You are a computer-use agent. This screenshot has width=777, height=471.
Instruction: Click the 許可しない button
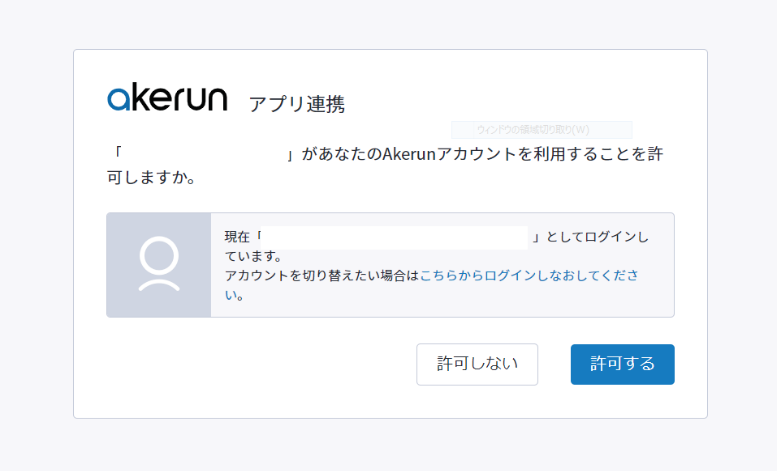pyautogui.click(x=477, y=364)
